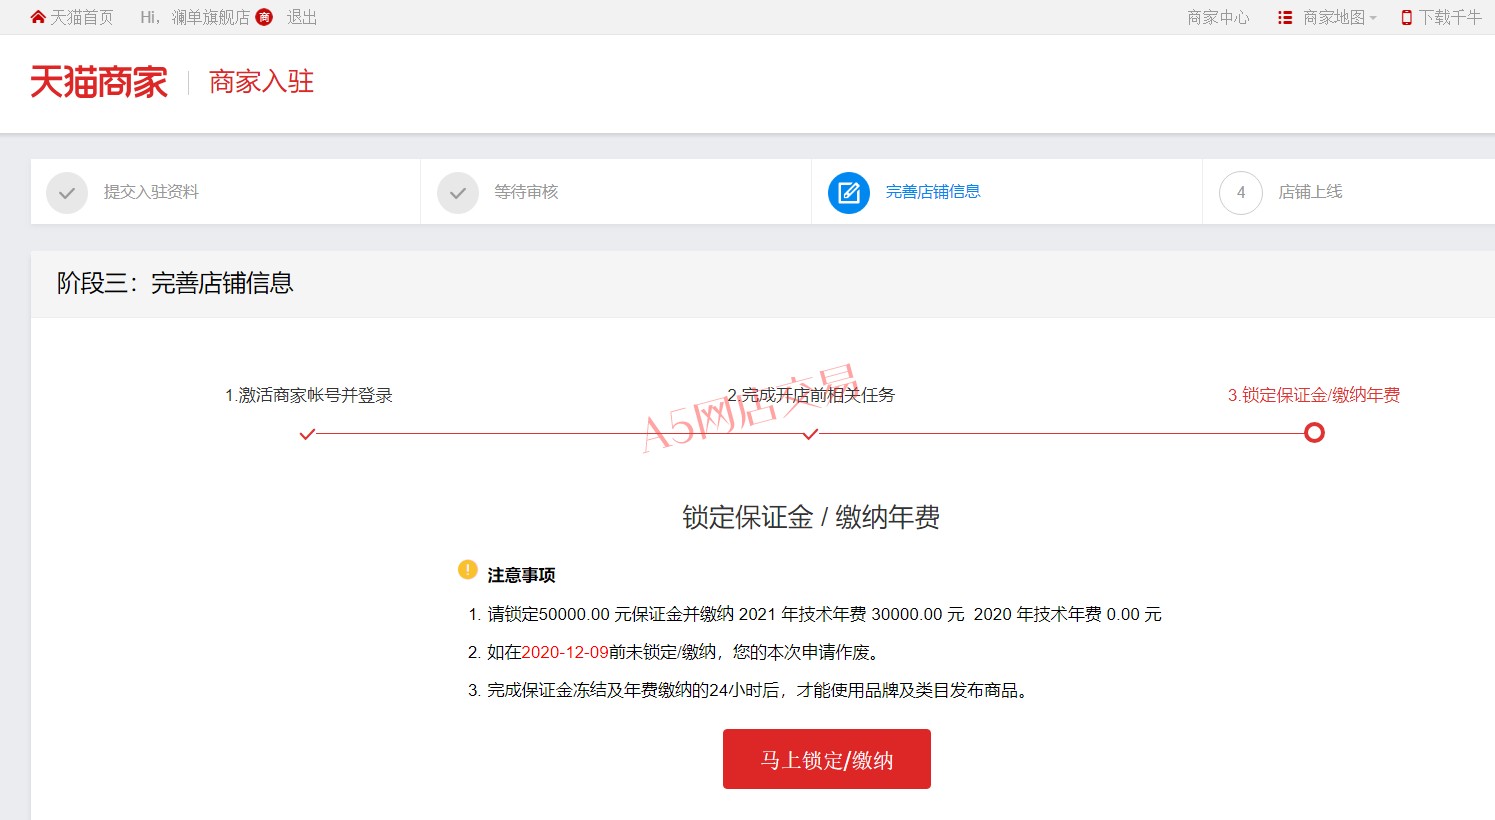Screen dimensions: 1495x820
Task: Click the 3.锁定保证金/缴纳年费 sub-step label
Action: (x=1314, y=395)
